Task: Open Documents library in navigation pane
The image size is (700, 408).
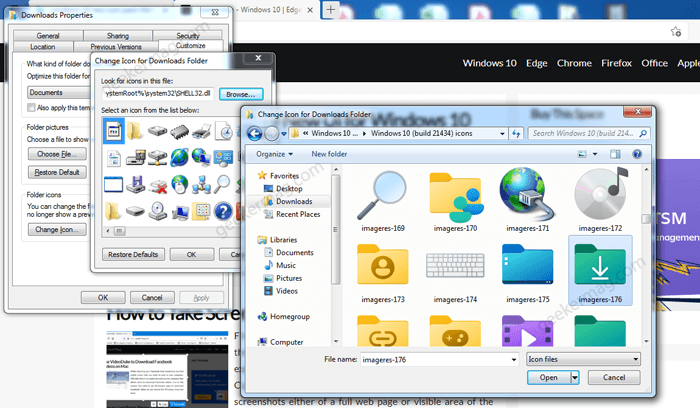Action: point(289,253)
